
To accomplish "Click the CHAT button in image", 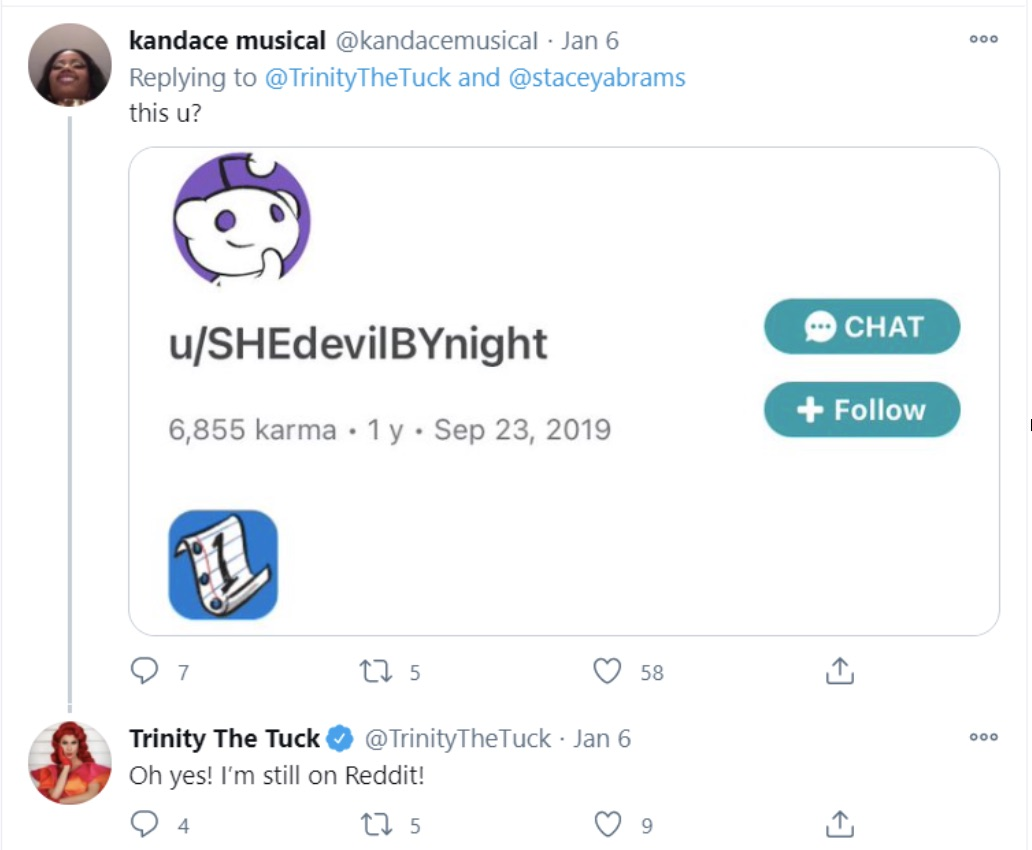I will point(862,327).
